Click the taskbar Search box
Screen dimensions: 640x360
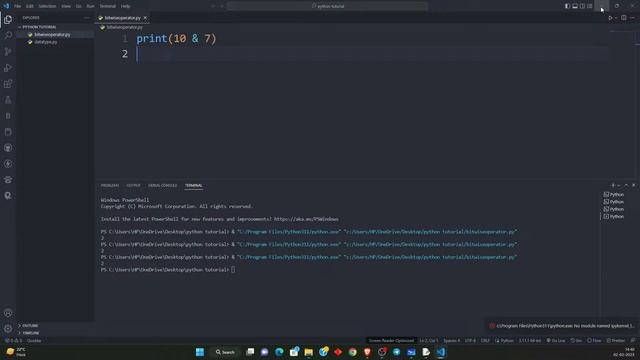click(x=225, y=352)
